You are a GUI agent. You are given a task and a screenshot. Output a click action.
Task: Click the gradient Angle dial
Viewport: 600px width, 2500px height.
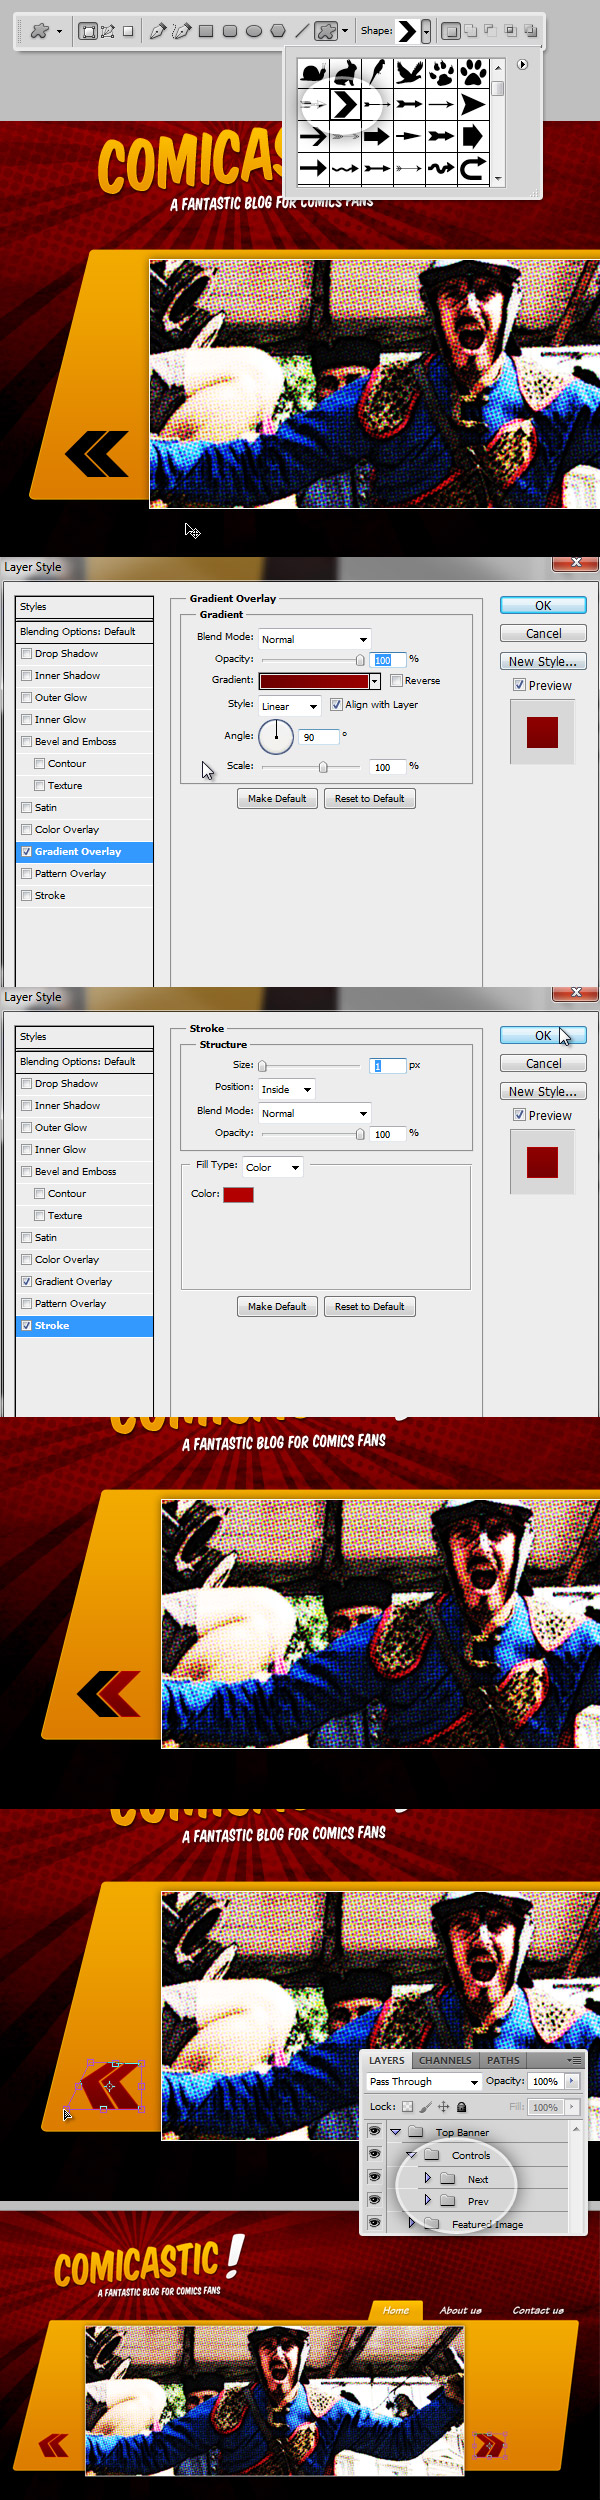[x=276, y=737]
